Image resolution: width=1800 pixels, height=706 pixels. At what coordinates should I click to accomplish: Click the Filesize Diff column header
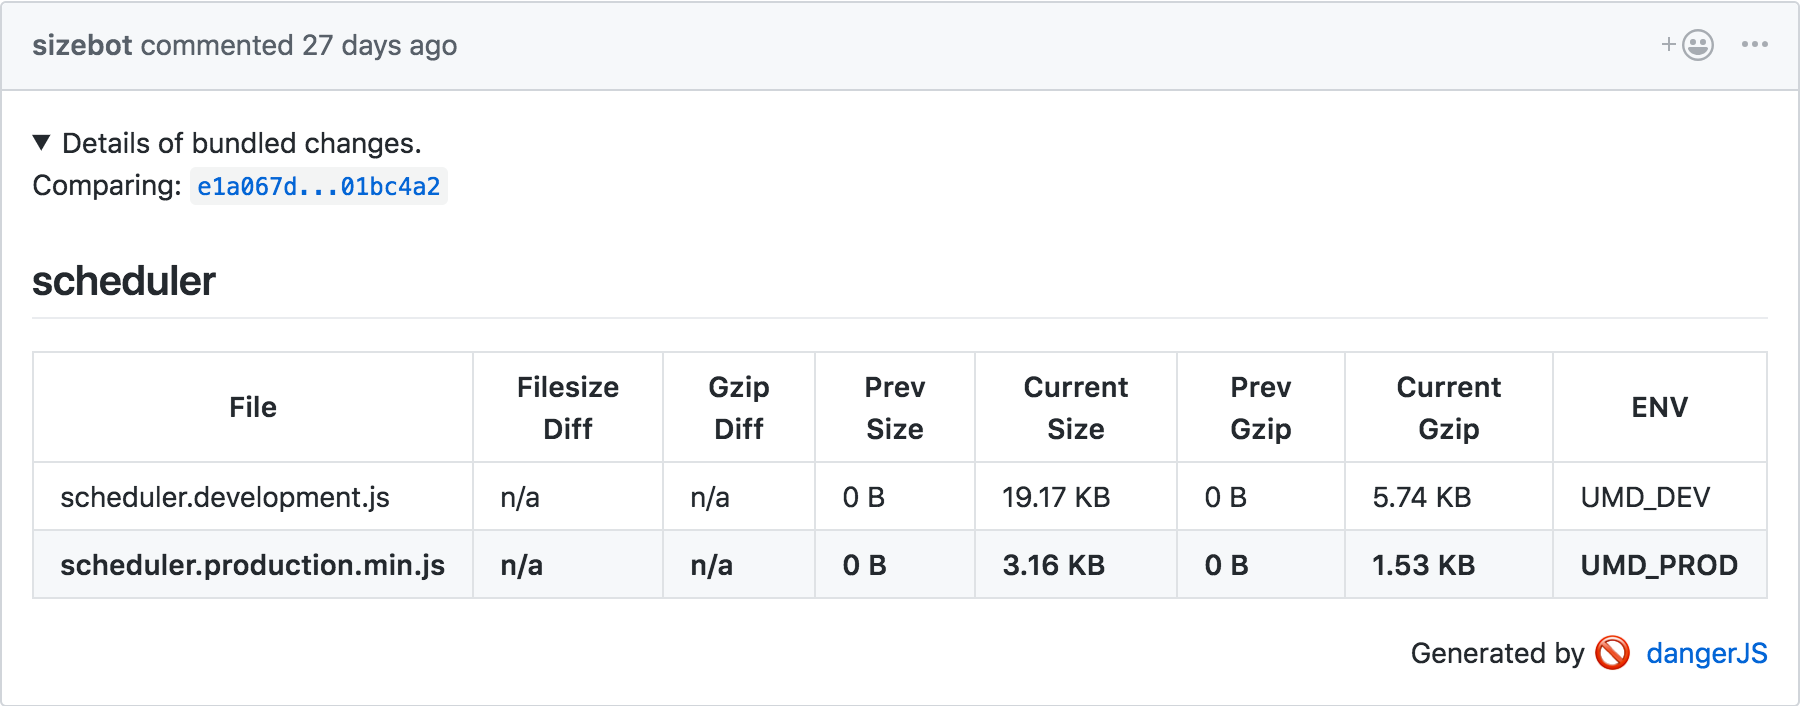[567, 407]
